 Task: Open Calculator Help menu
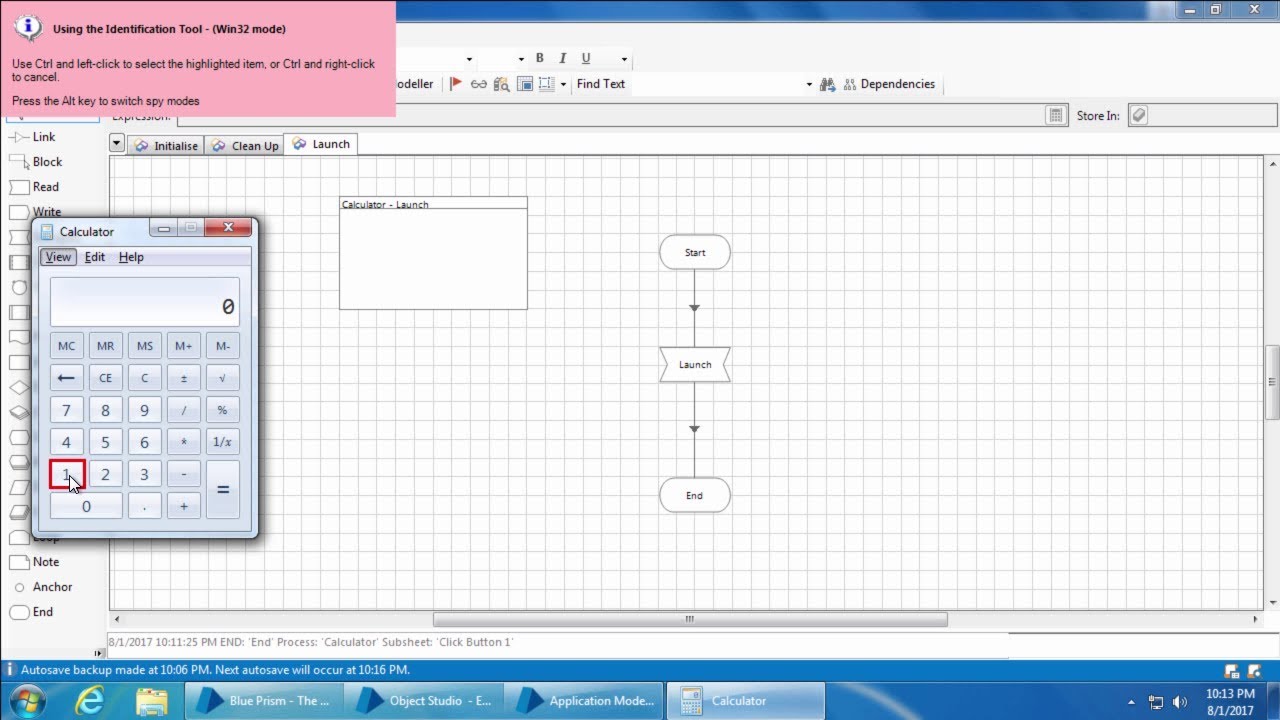[131, 257]
